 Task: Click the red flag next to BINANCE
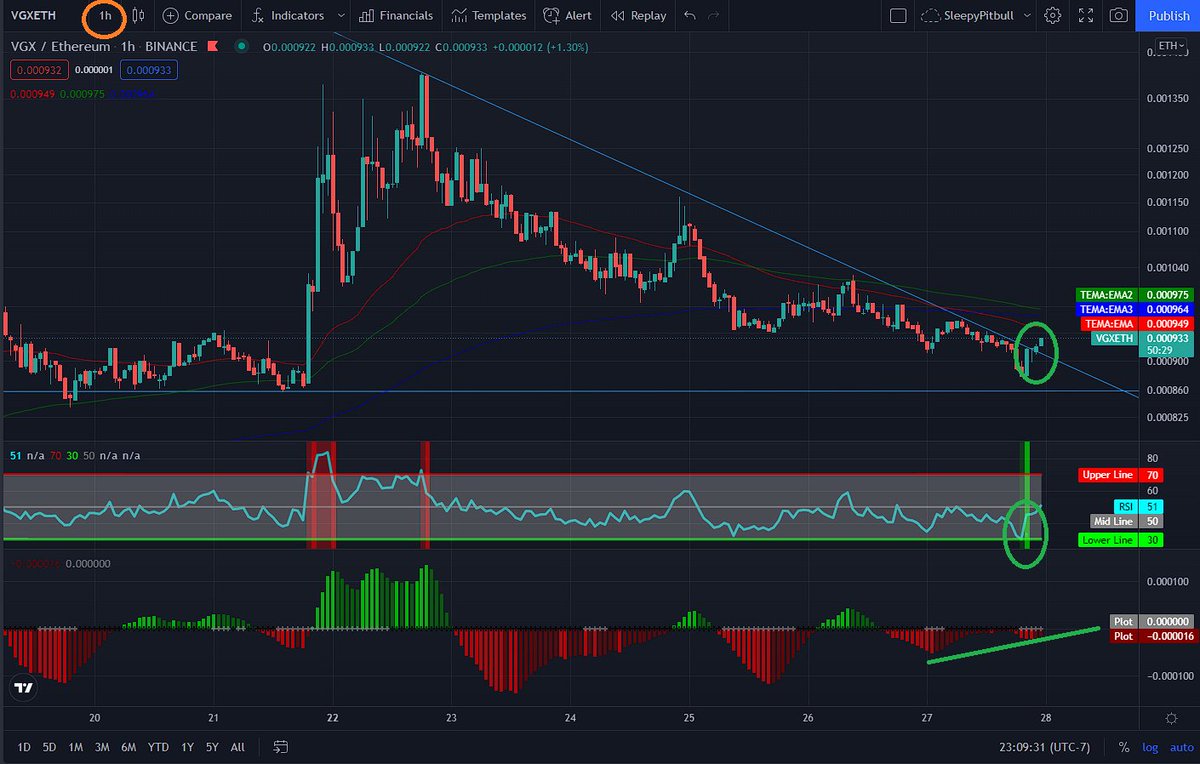pyautogui.click(x=215, y=46)
